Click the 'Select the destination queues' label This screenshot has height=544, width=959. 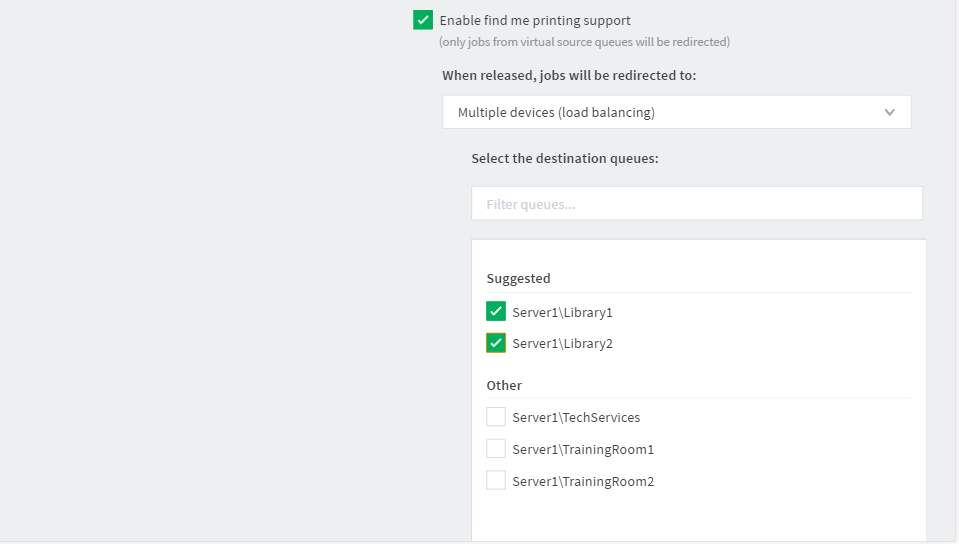pyautogui.click(x=565, y=159)
